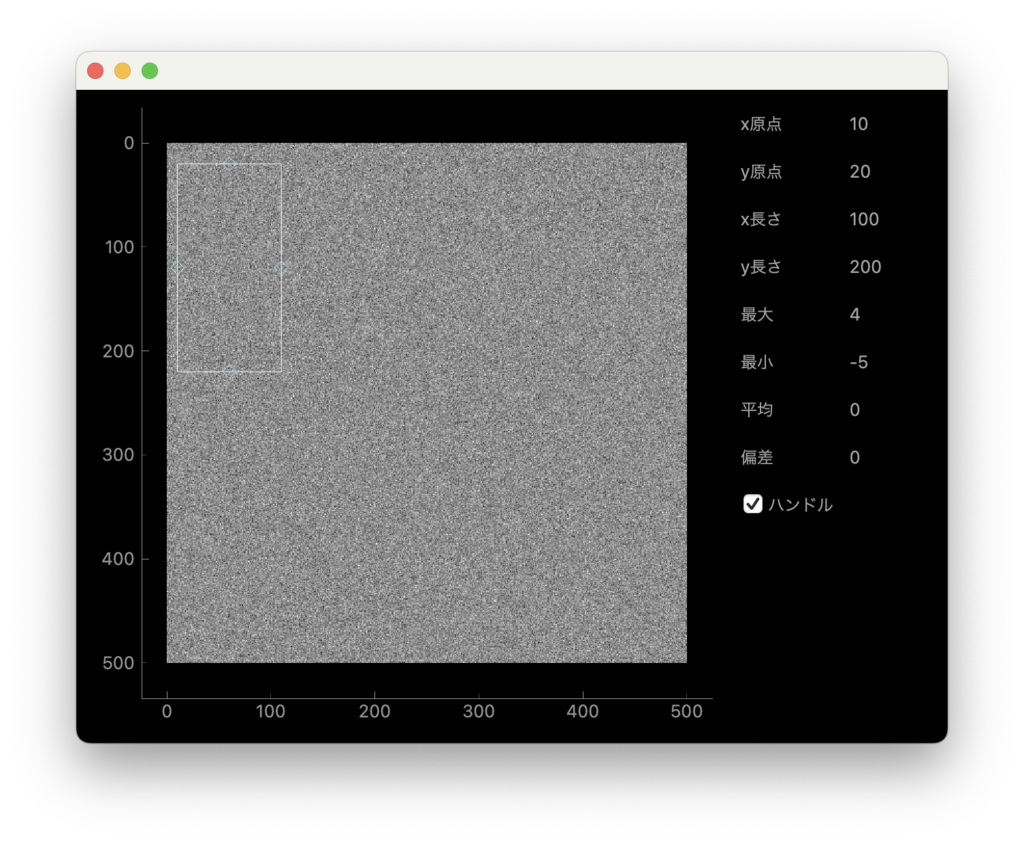
Task: Click the 400 tick on the horizontal axis
Action: 583,711
